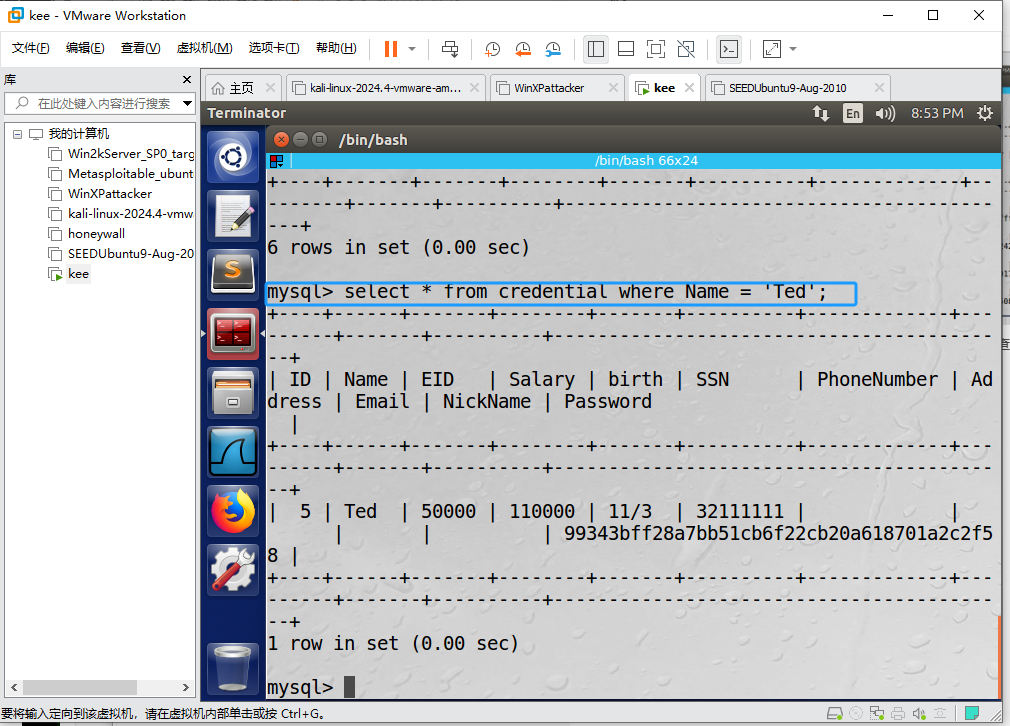Open System Settings from the dock
This screenshot has height=726, width=1010.
233,570
